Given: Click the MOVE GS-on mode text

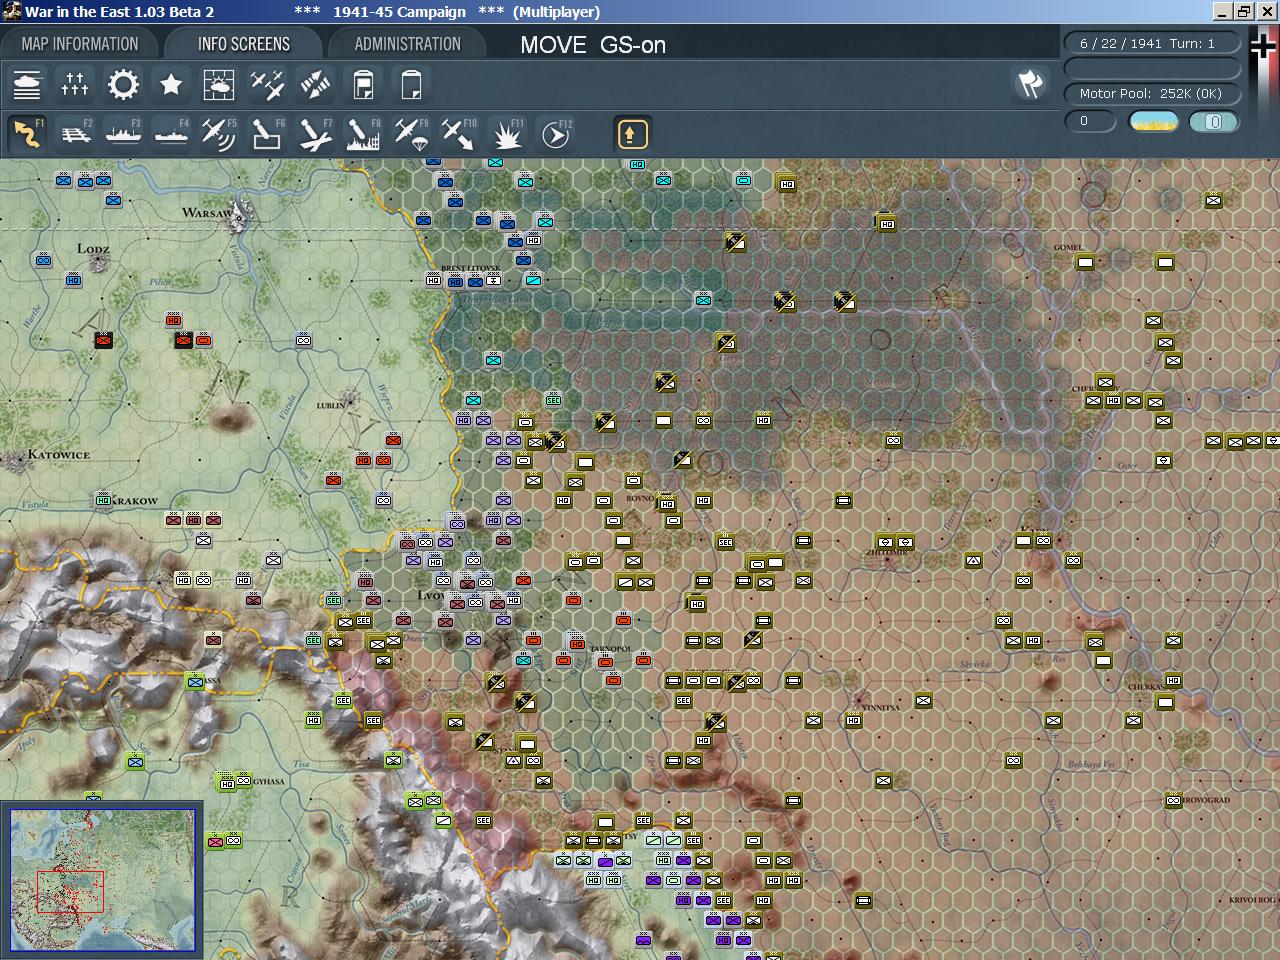Looking at the screenshot, I should 593,45.
